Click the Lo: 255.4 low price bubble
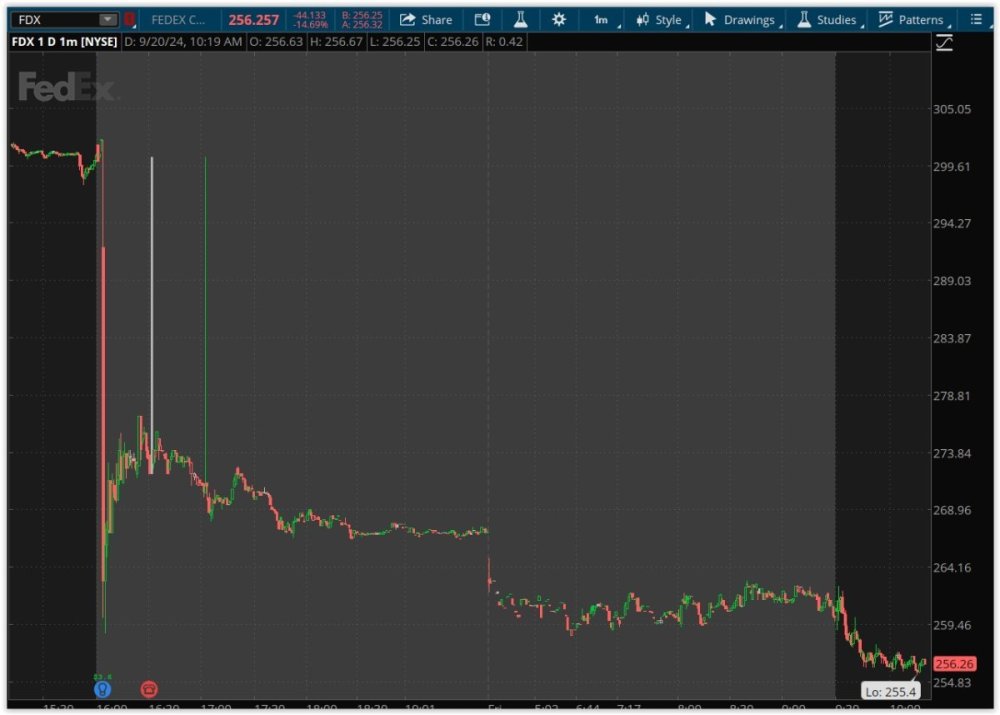 click(889, 691)
